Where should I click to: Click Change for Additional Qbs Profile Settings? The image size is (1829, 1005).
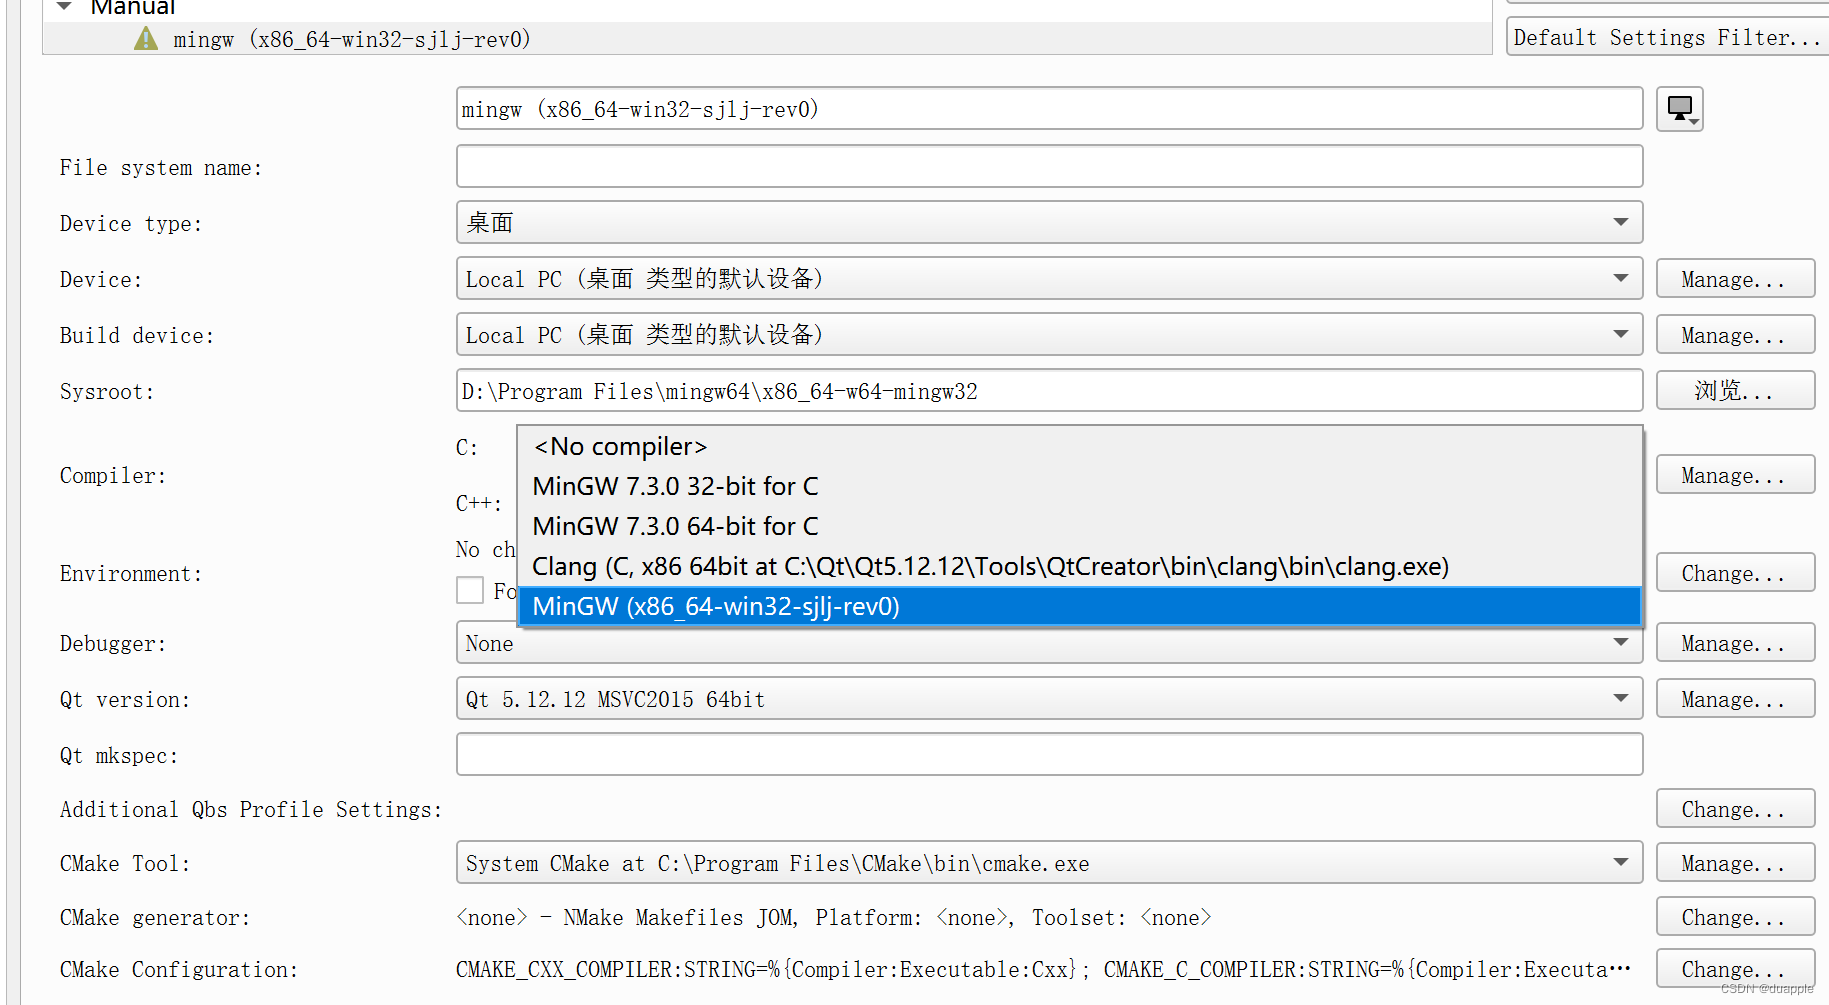(1735, 809)
